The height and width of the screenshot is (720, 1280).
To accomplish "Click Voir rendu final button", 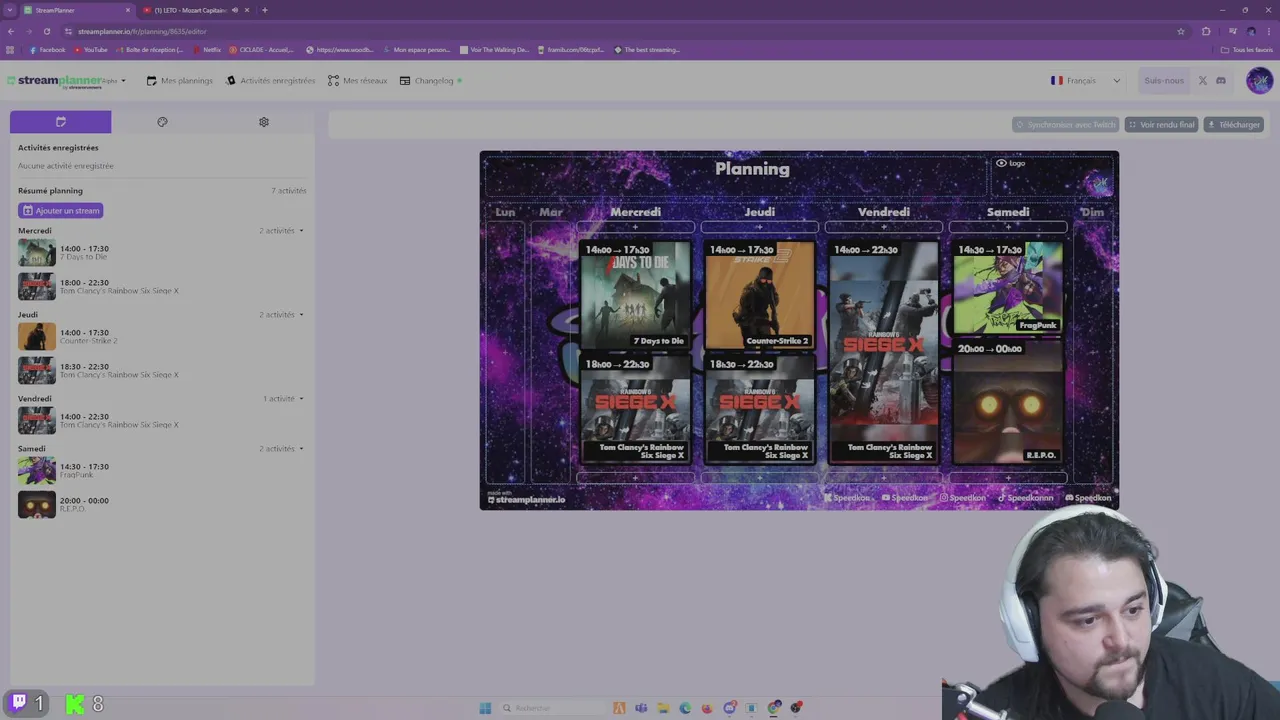I will coord(1161,125).
